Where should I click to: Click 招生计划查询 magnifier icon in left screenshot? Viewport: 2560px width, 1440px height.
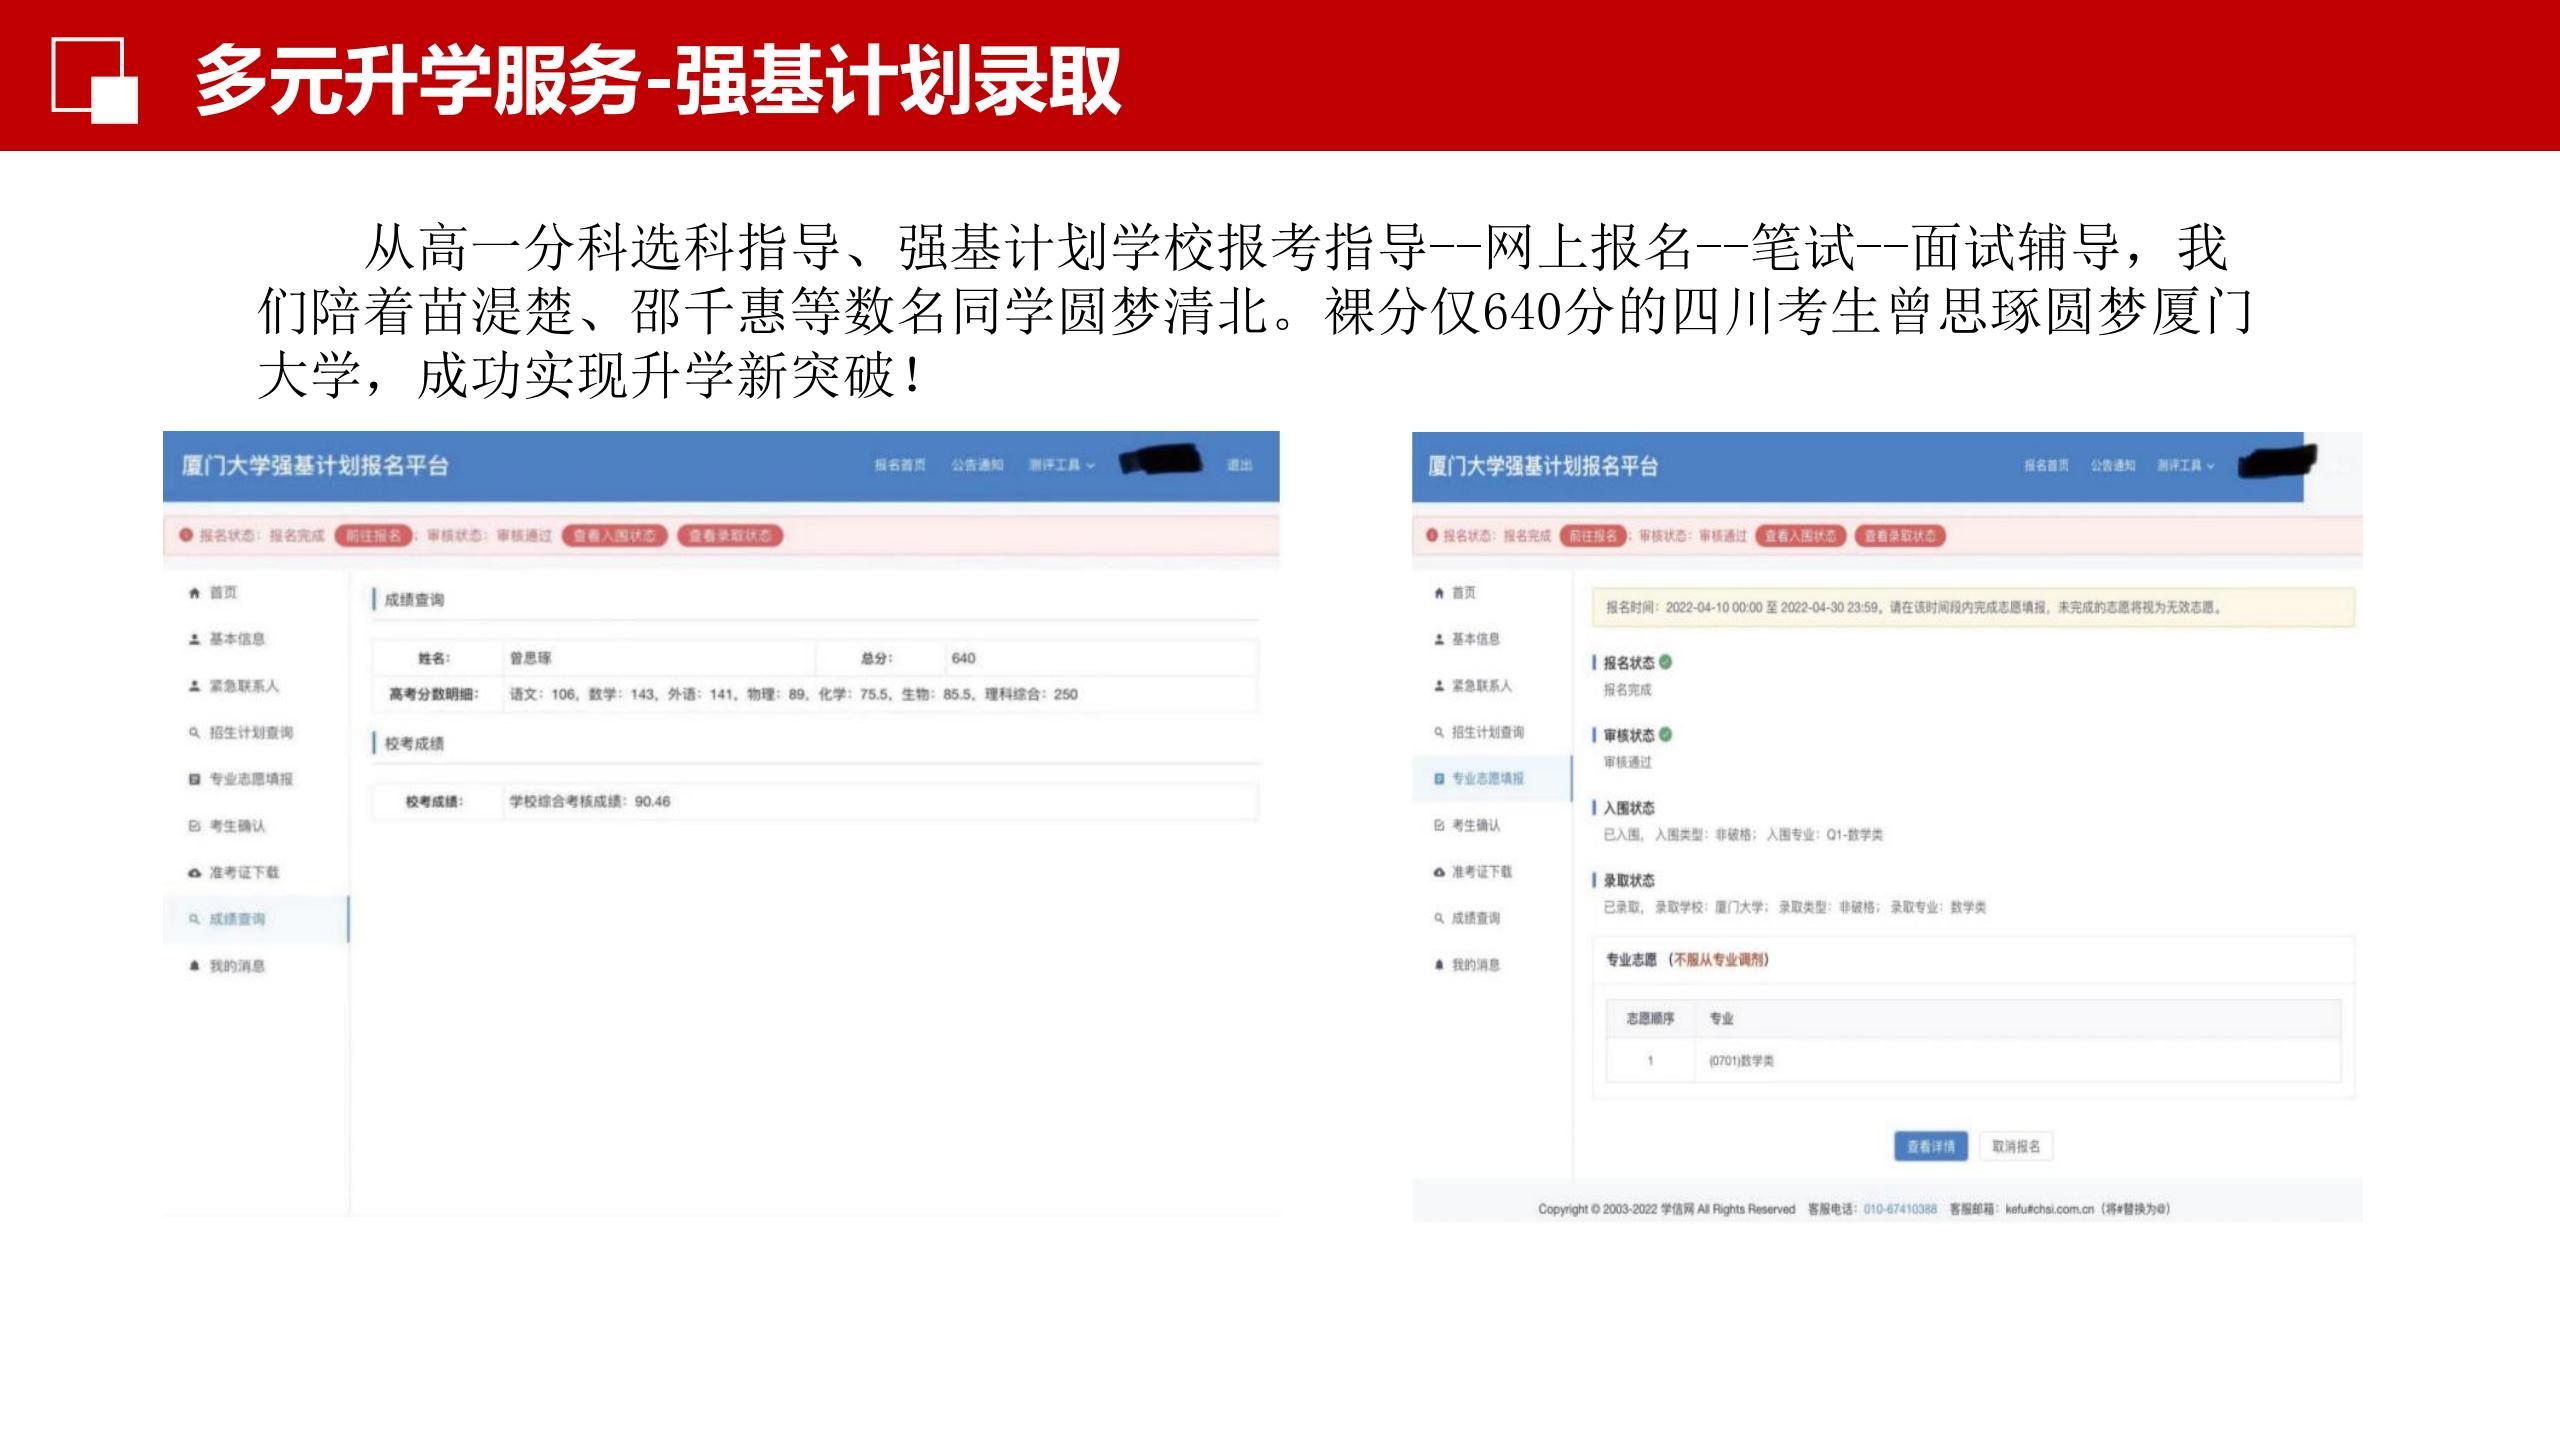(x=194, y=733)
